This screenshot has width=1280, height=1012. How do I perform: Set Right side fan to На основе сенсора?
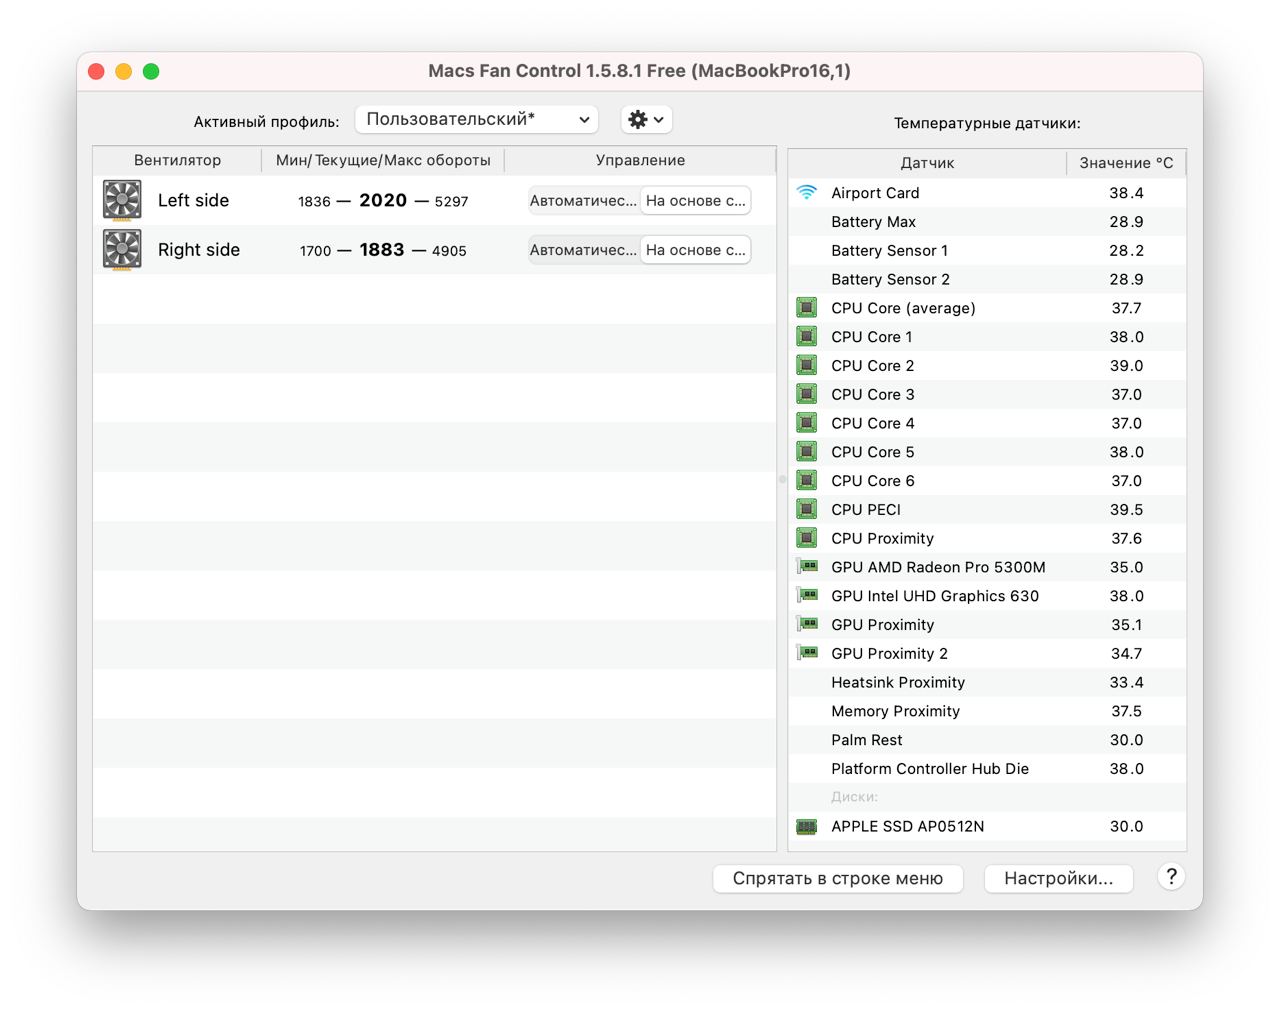point(695,250)
